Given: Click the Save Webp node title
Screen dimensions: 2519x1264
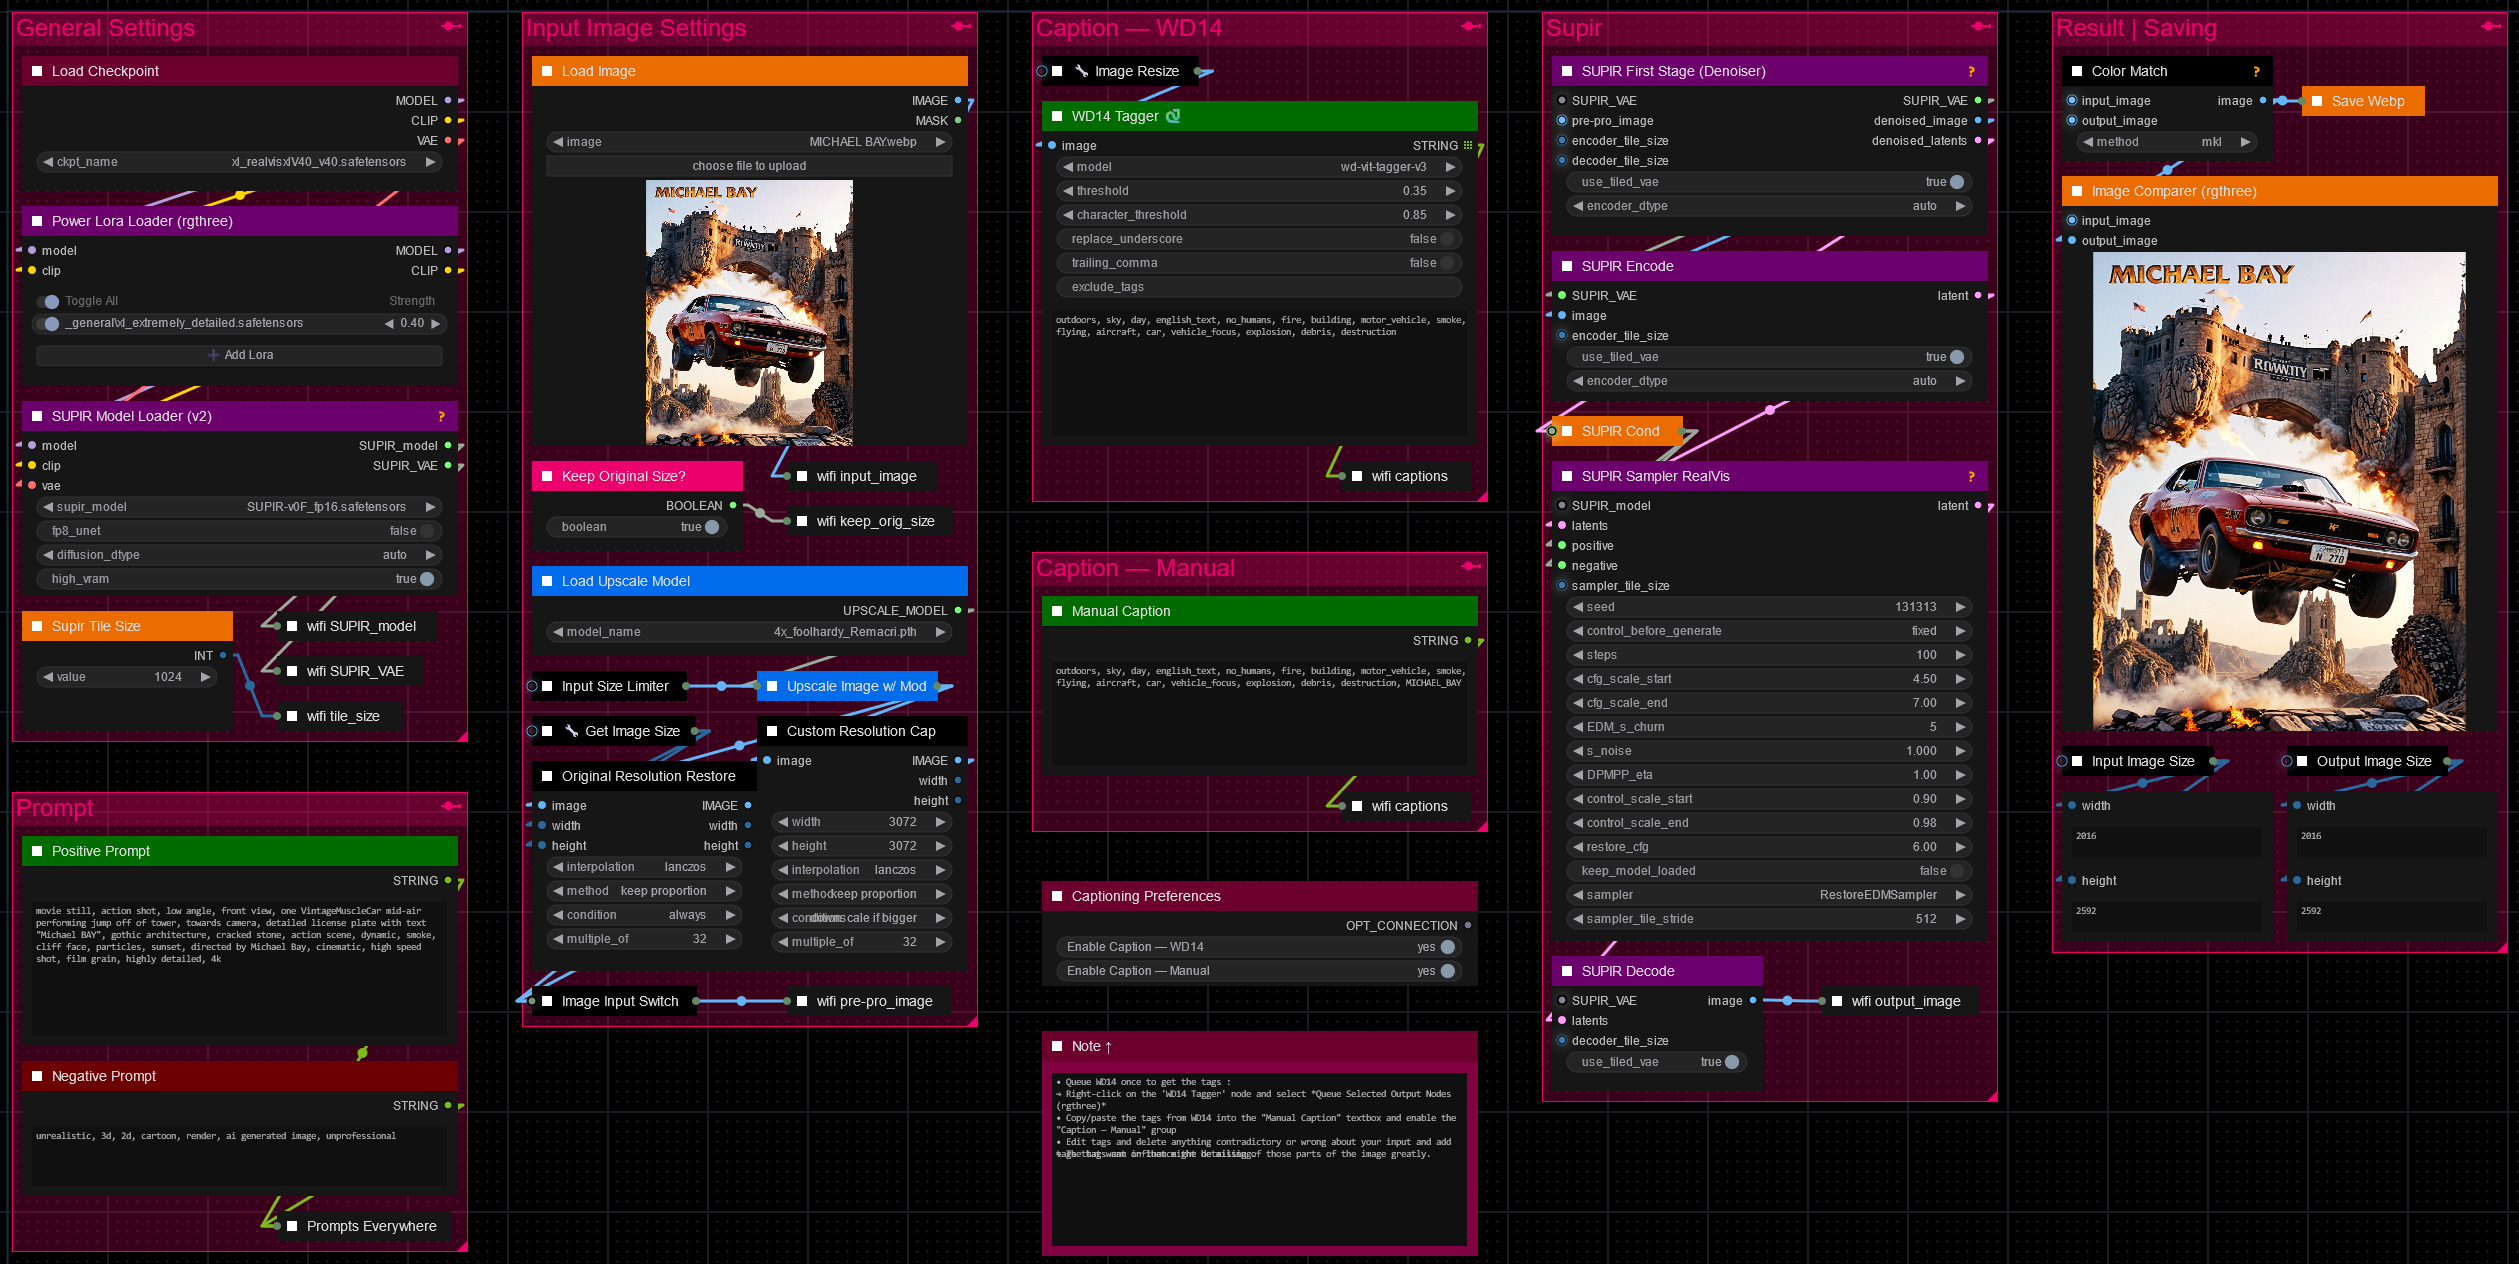Looking at the screenshot, I should (2367, 101).
